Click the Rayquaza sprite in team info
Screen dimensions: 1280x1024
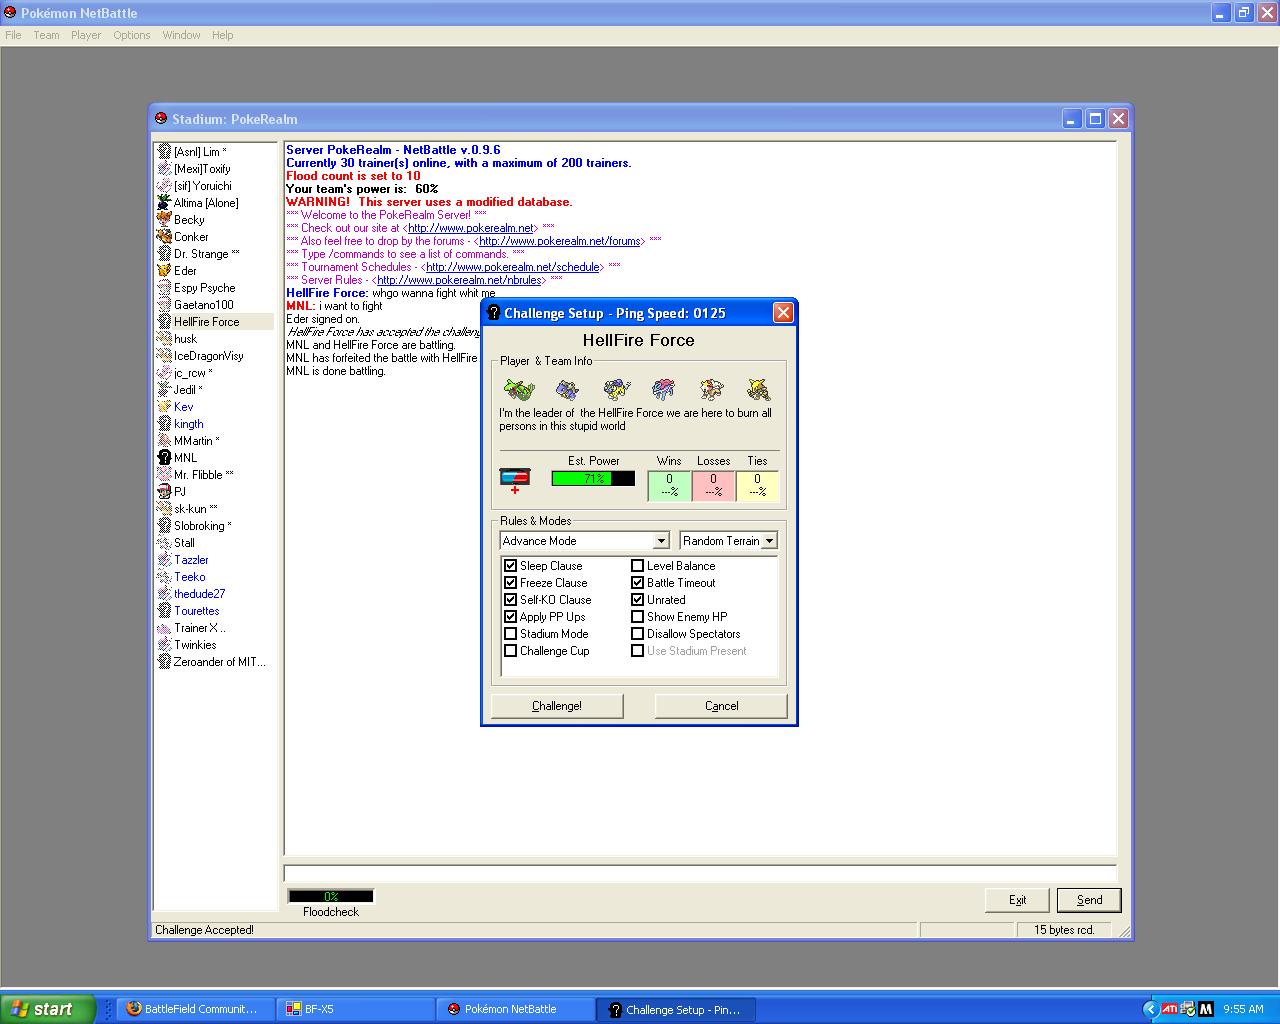(x=518, y=389)
